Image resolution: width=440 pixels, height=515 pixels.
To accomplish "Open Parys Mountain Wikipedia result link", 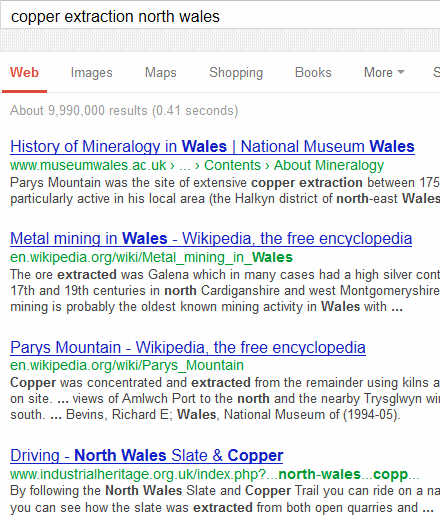I will pyautogui.click(x=188, y=348).
